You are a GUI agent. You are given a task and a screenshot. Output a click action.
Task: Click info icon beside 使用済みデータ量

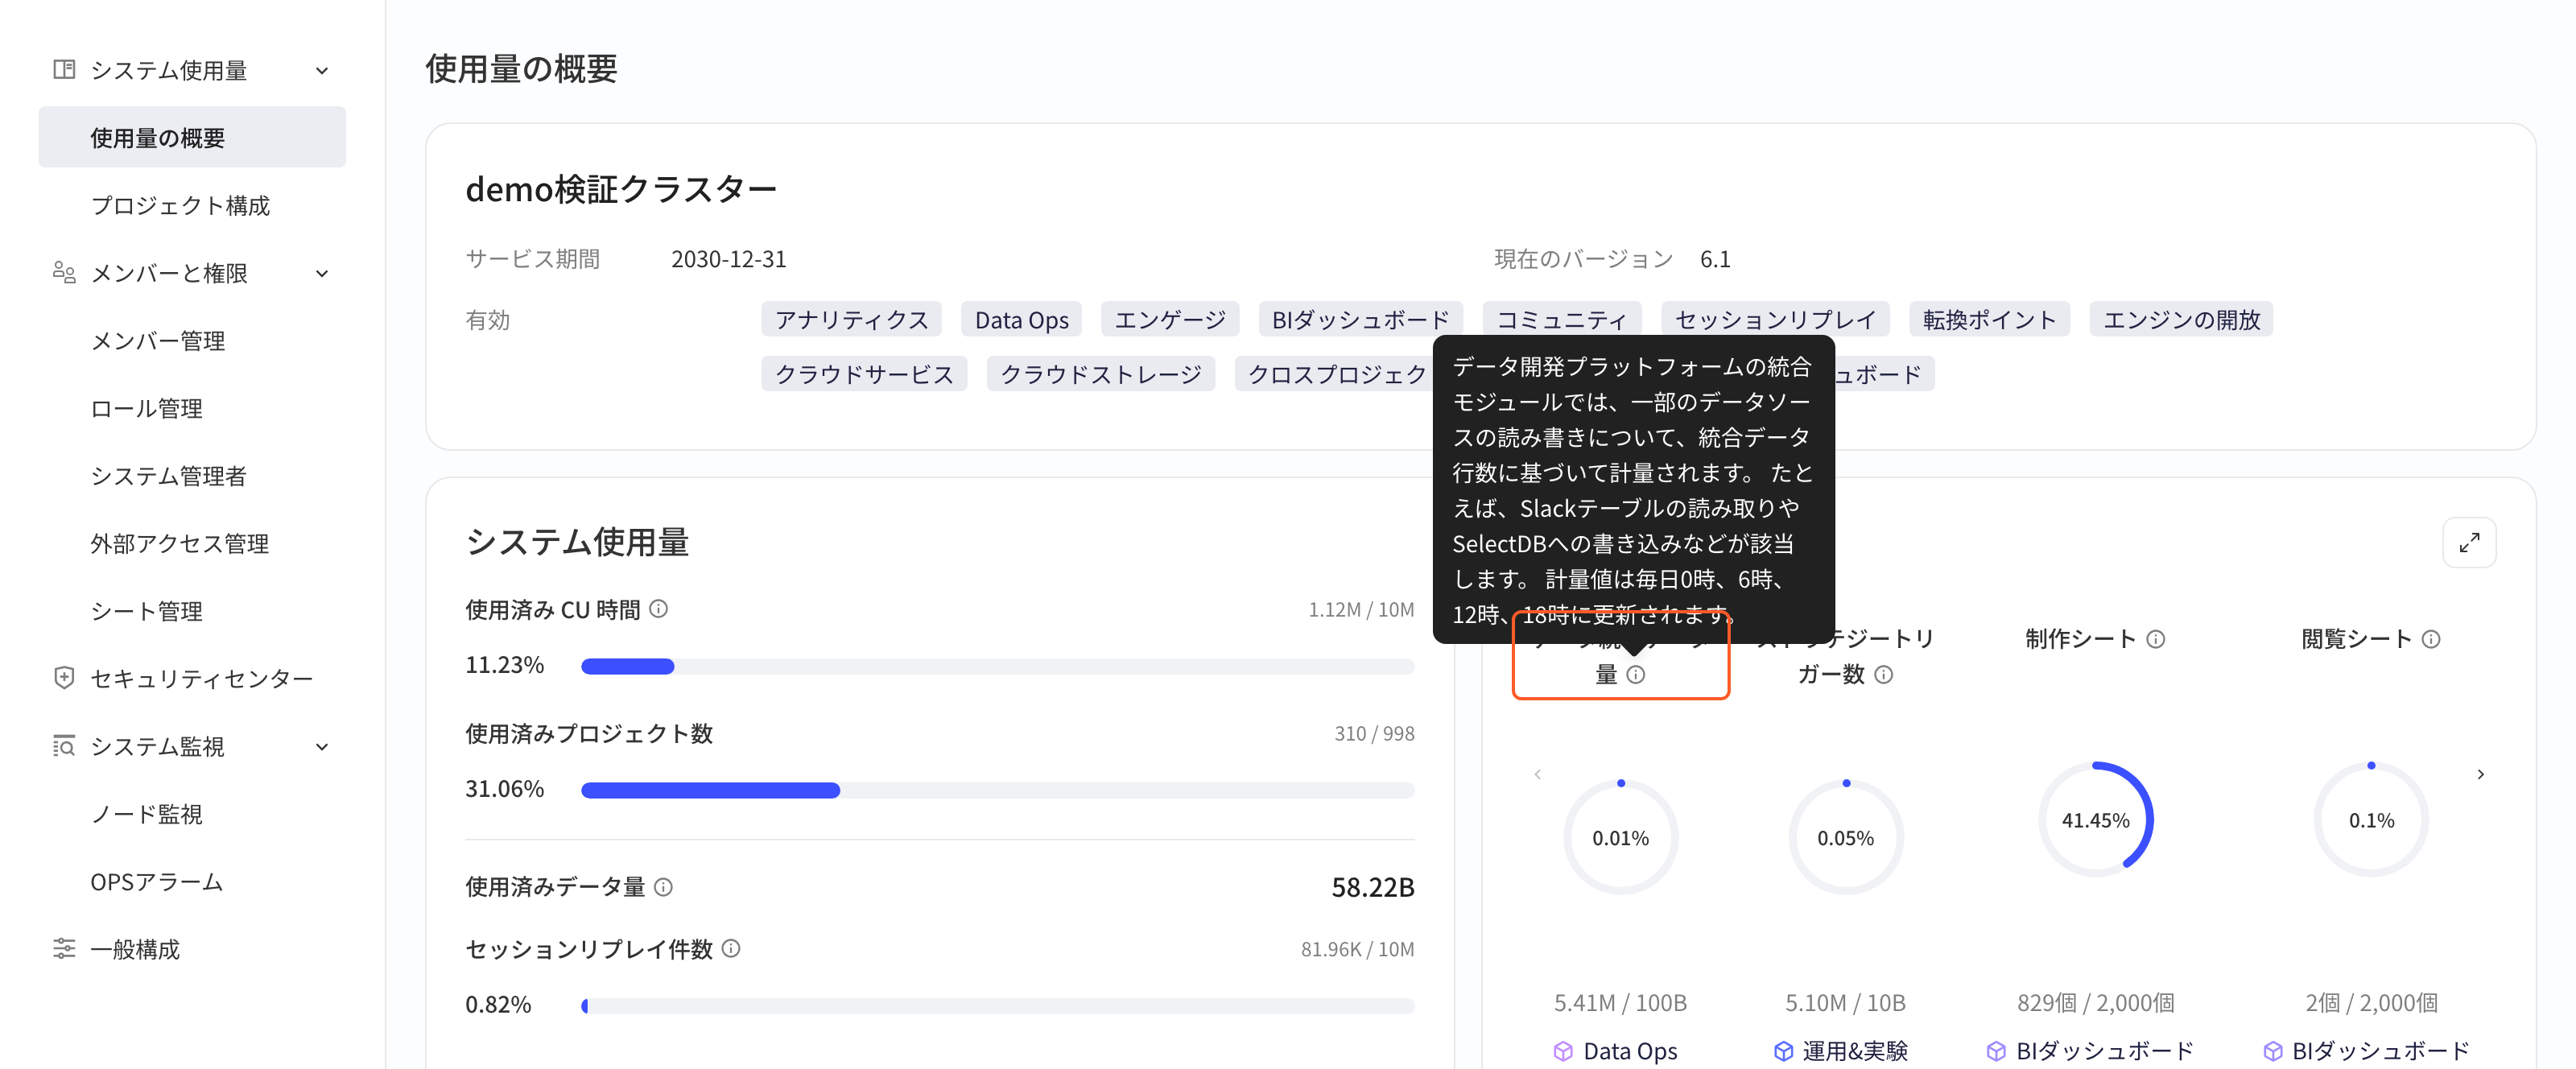coord(664,886)
